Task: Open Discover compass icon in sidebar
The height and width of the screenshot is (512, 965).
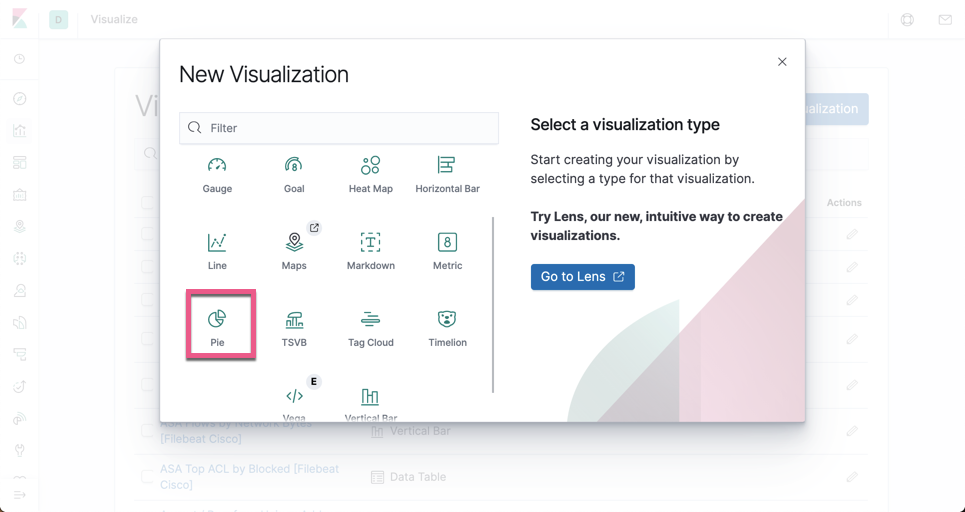Action: (20, 98)
